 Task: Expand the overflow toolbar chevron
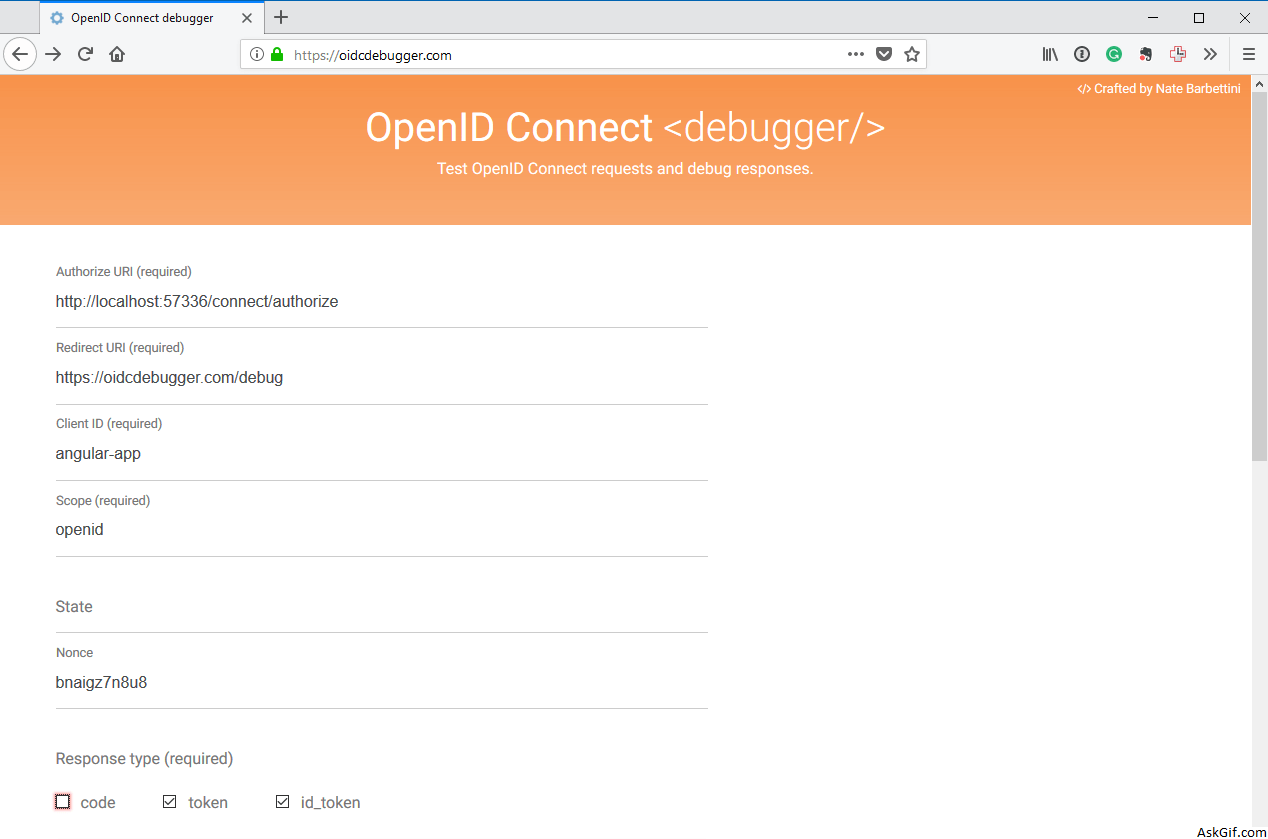pyautogui.click(x=1210, y=54)
